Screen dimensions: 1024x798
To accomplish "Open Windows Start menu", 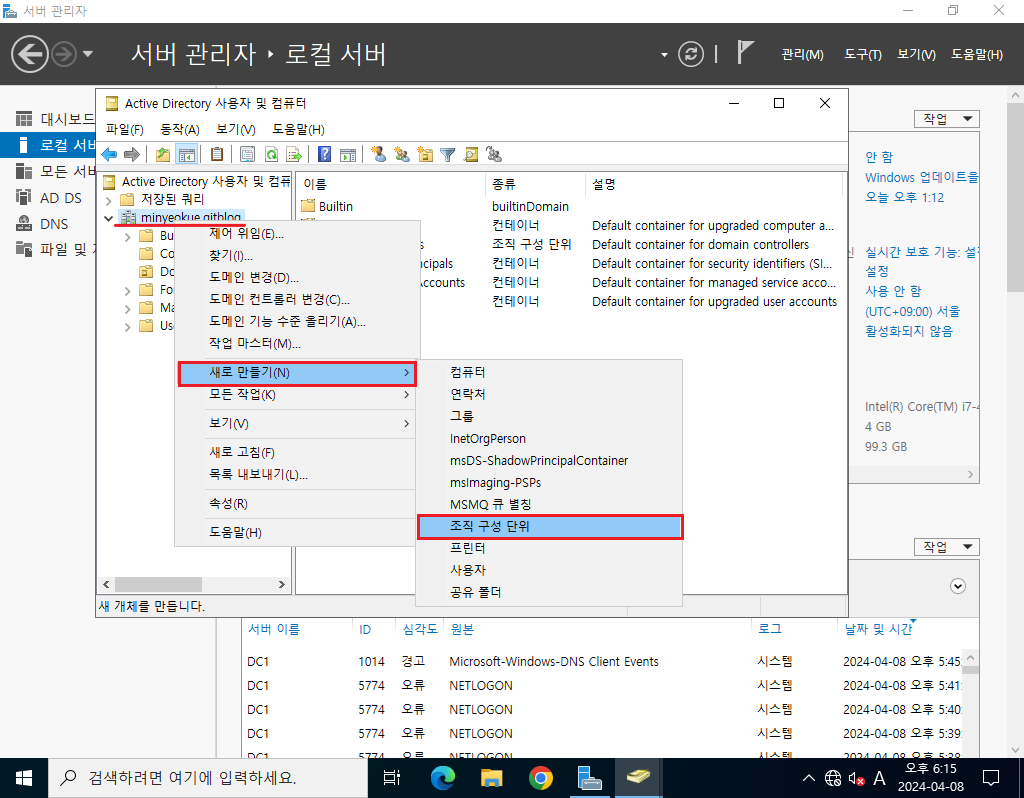I will pos(24,778).
